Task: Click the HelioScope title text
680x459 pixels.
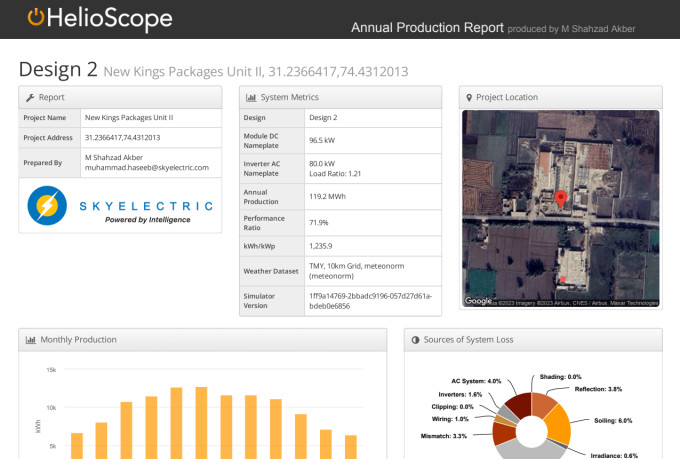Action: (x=109, y=18)
